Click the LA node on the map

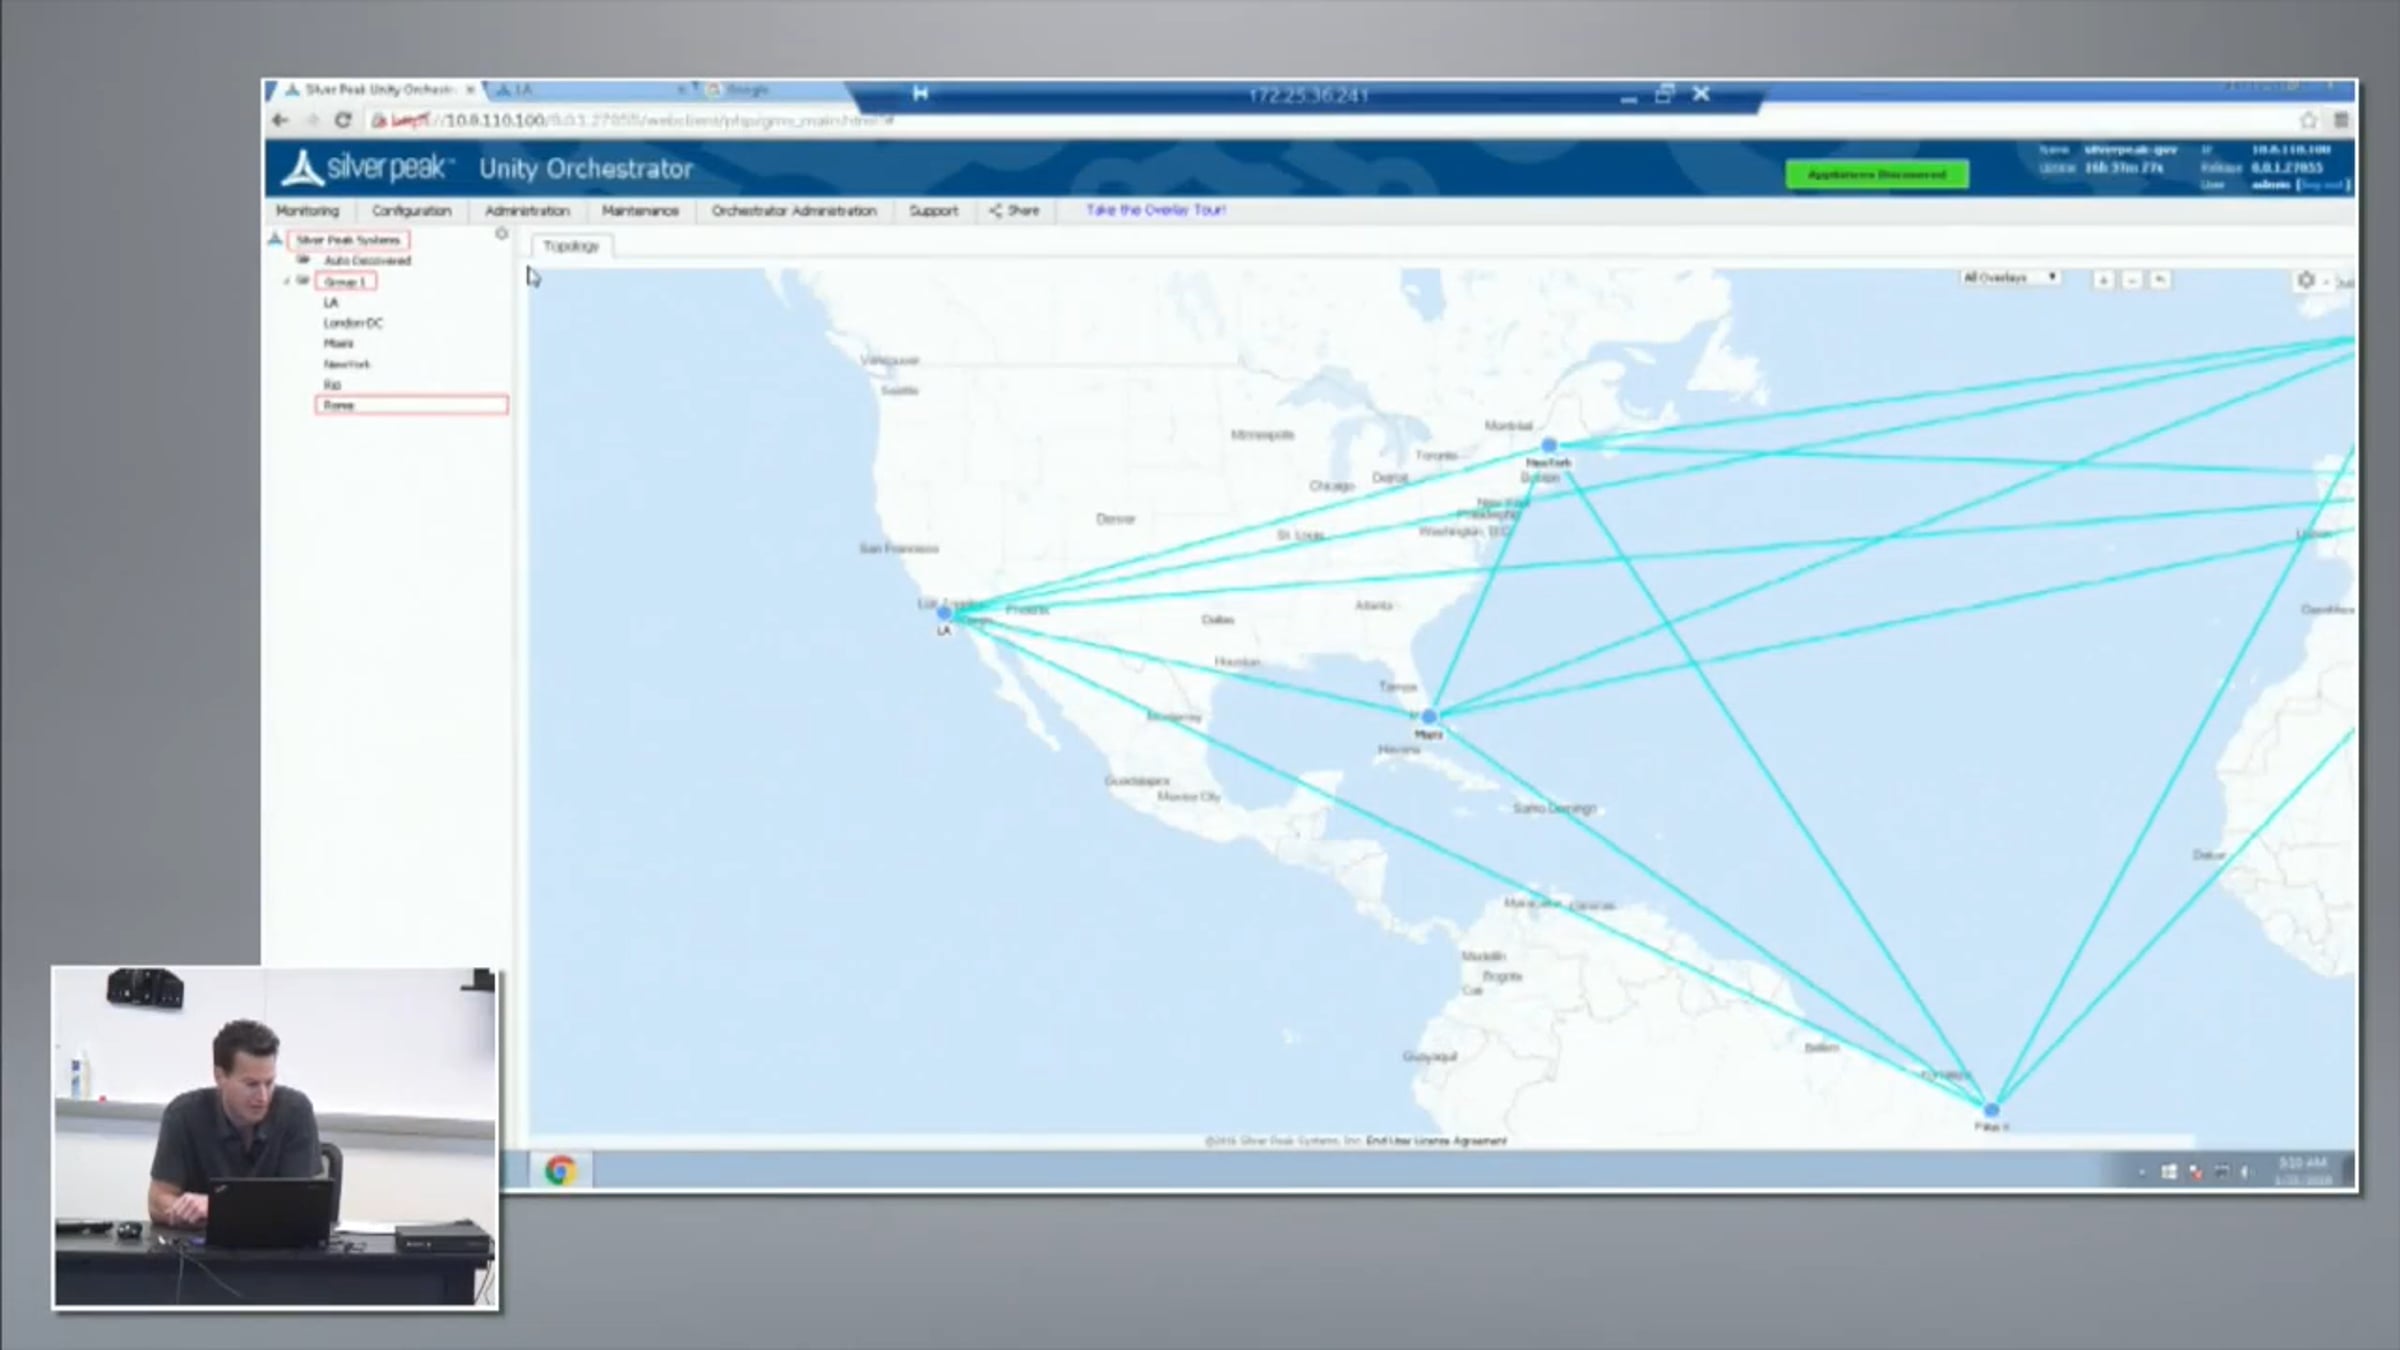(x=944, y=613)
